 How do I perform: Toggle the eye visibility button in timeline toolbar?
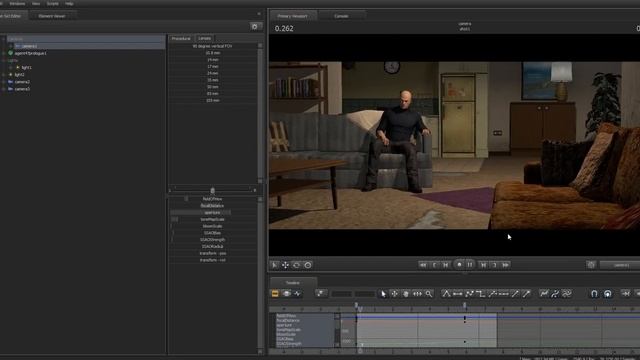pos(287,293)
